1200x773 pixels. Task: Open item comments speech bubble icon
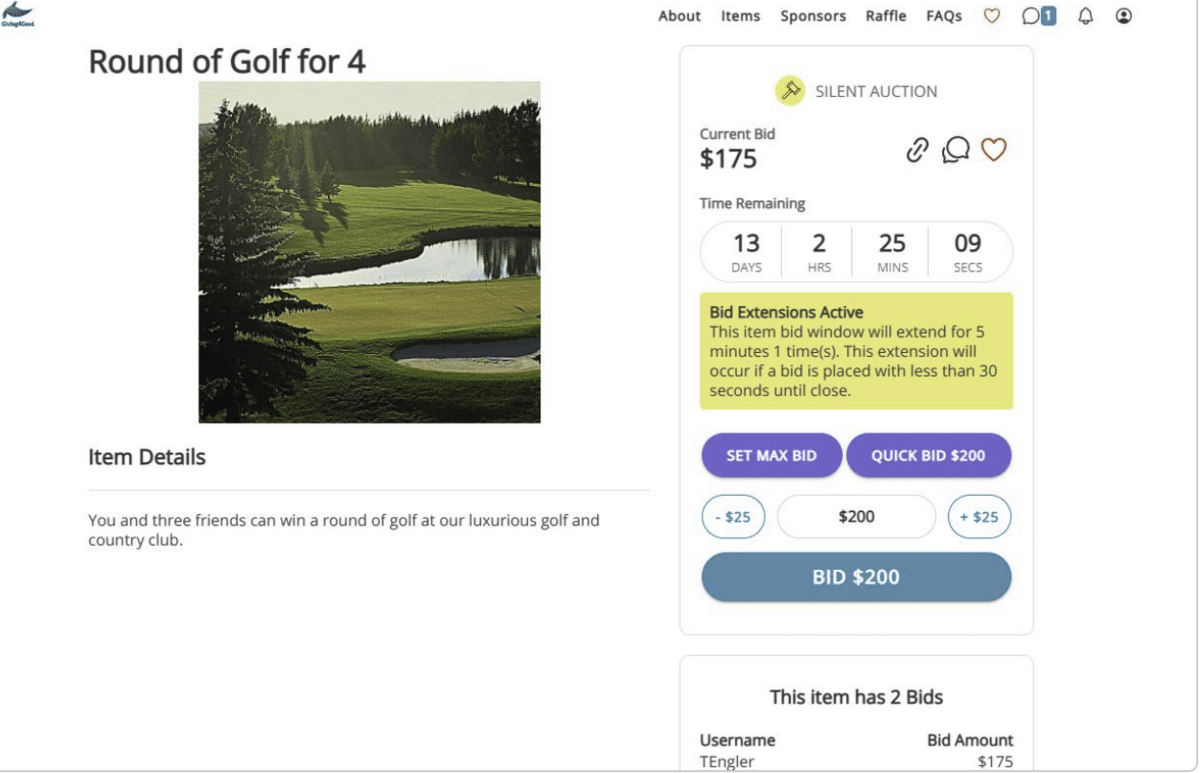(x=955, y=151)
